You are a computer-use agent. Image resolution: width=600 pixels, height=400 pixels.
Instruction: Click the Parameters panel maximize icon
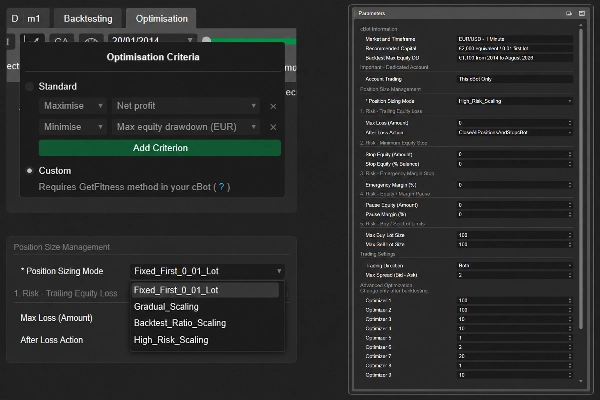click(582, 13)
